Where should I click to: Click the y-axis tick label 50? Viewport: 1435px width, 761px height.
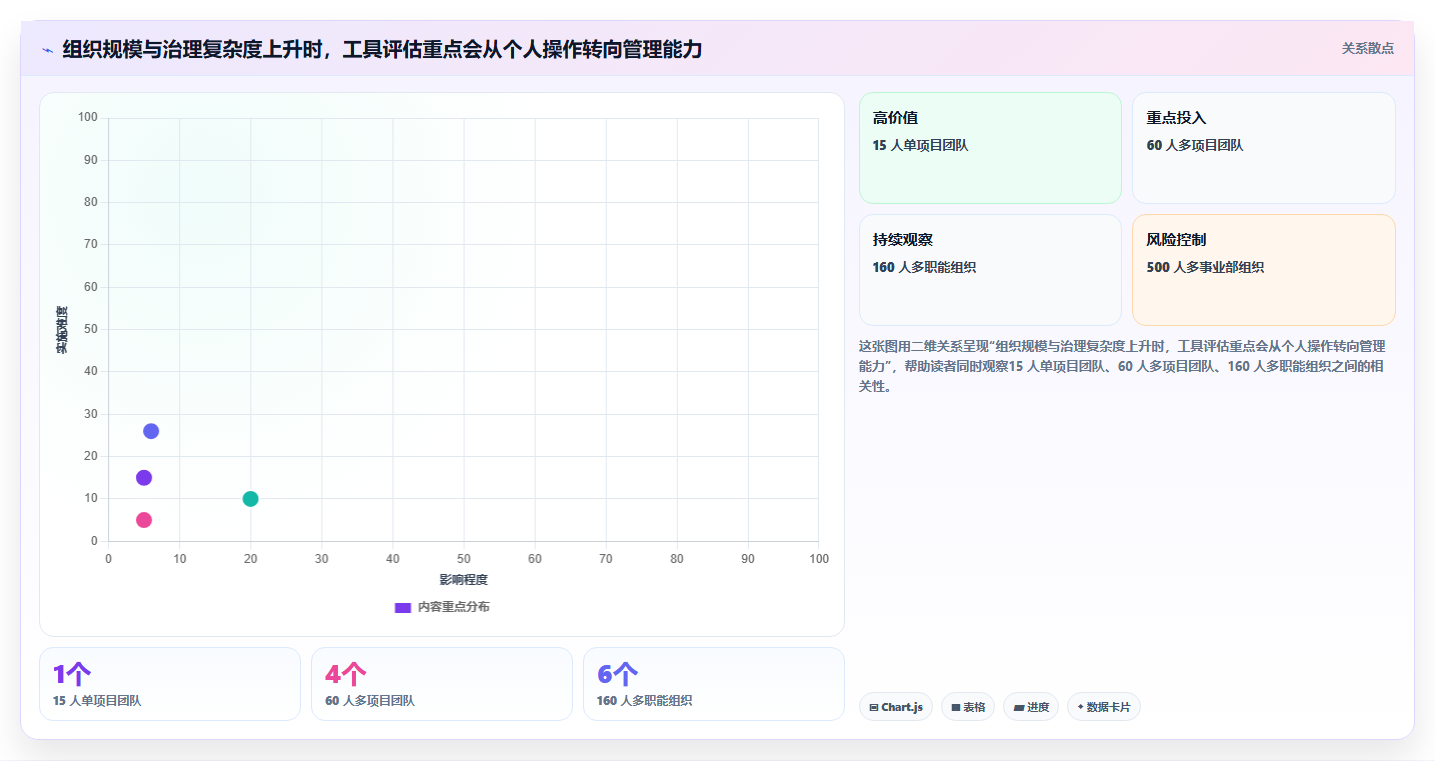coord(91,329)
